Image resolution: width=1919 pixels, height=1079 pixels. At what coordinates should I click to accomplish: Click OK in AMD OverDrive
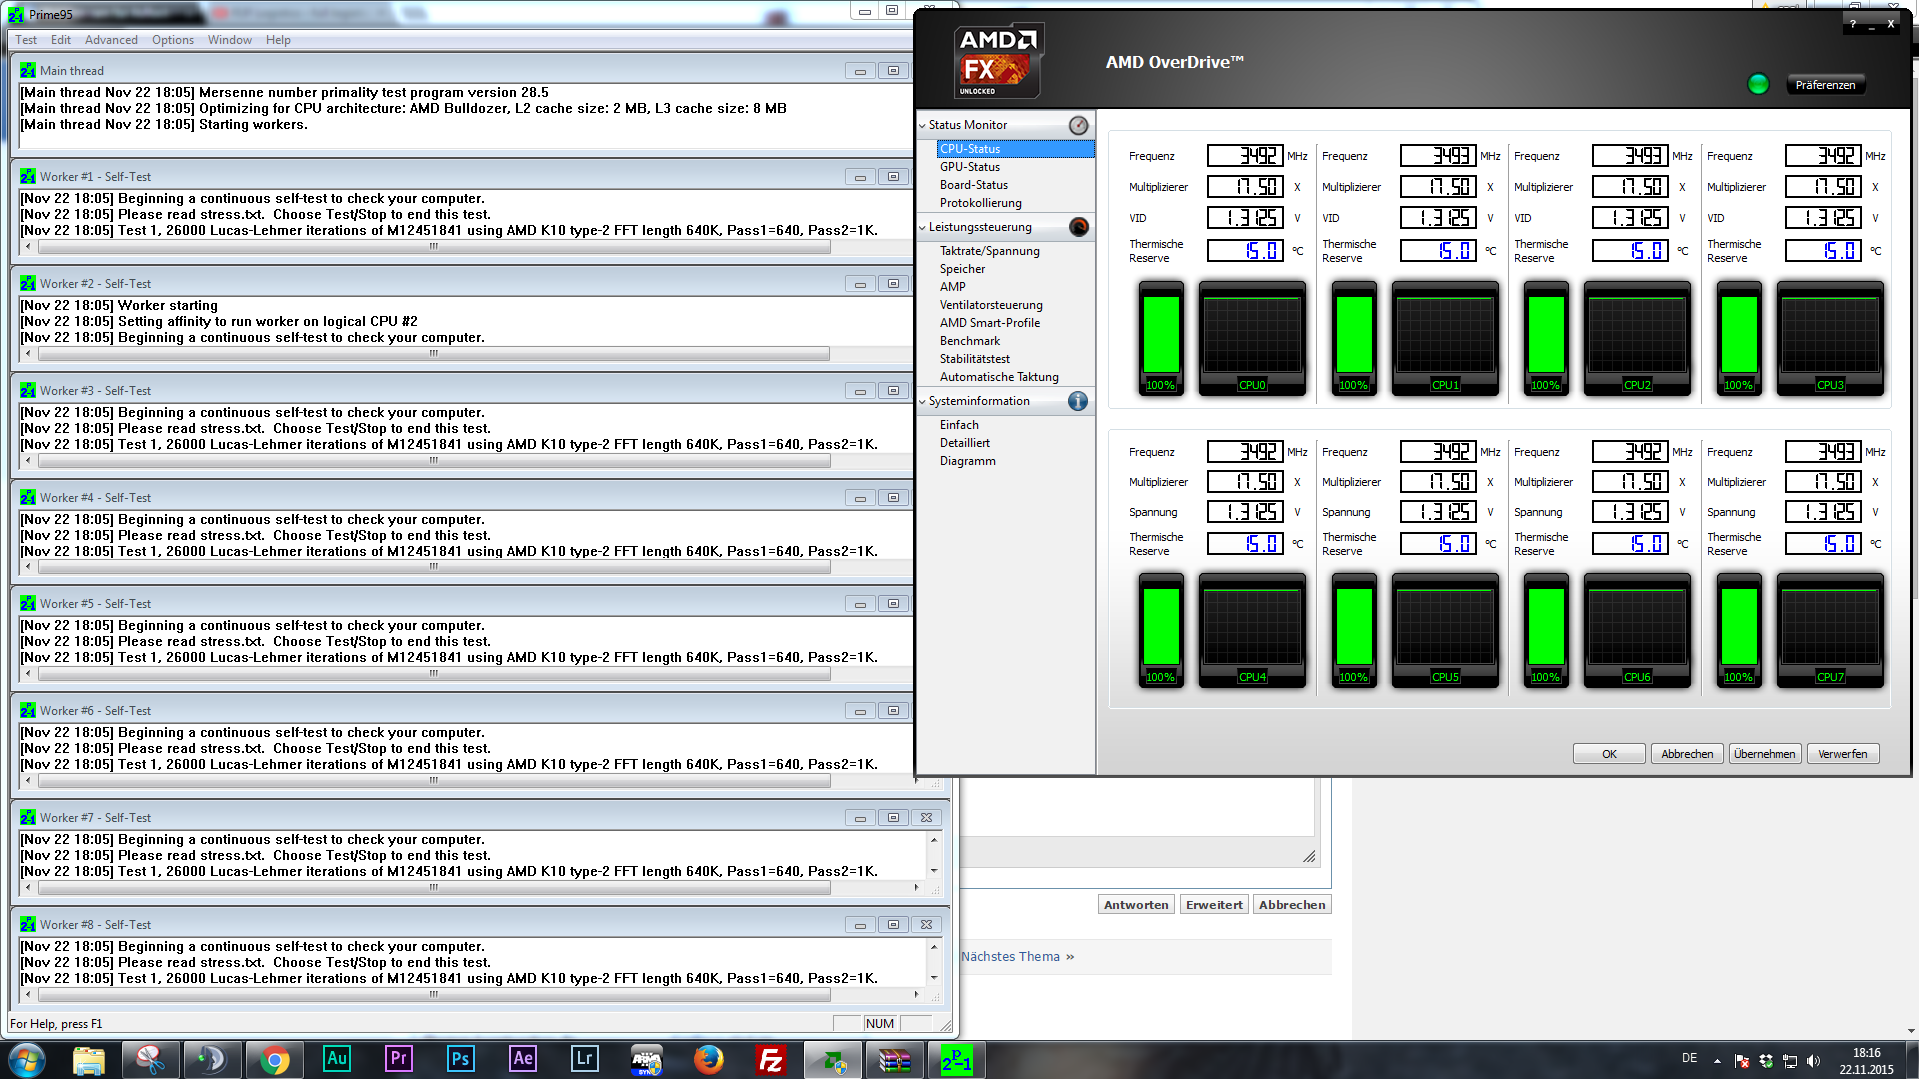tap(1609, 754)
